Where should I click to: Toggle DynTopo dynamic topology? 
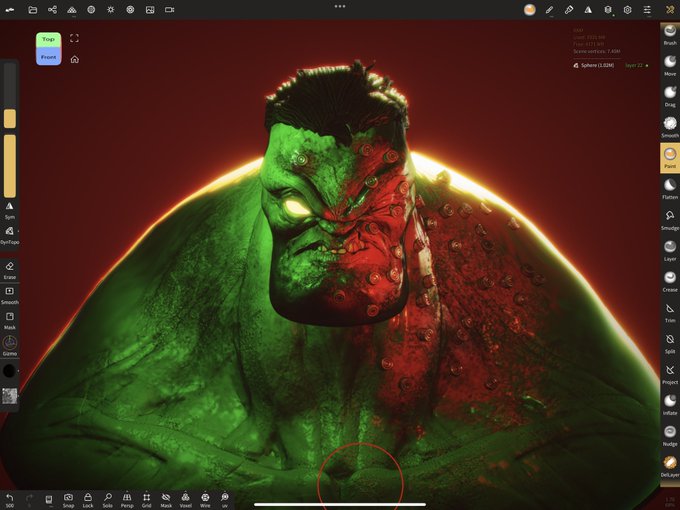pyautogui.click(x=10, y=235)
